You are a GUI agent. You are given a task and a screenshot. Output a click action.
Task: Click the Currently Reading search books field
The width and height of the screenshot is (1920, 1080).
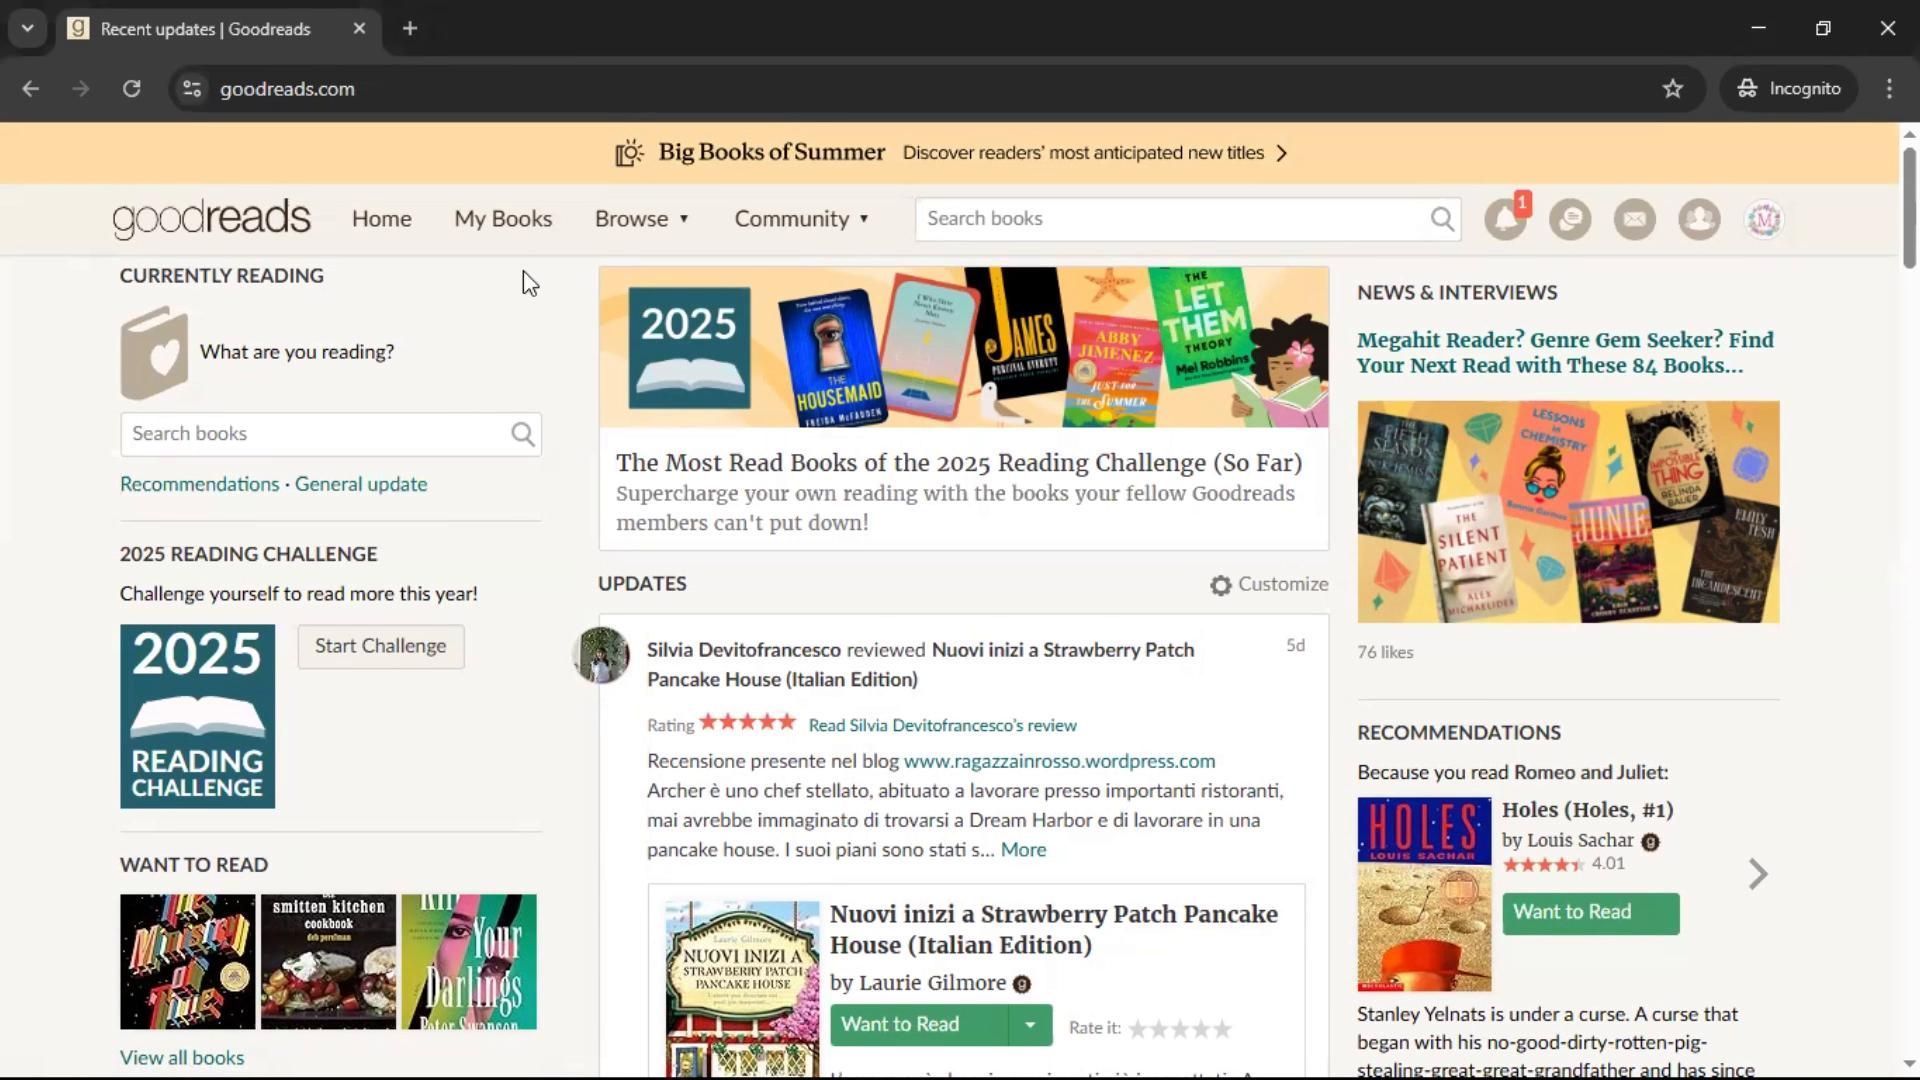click(315, 434)
